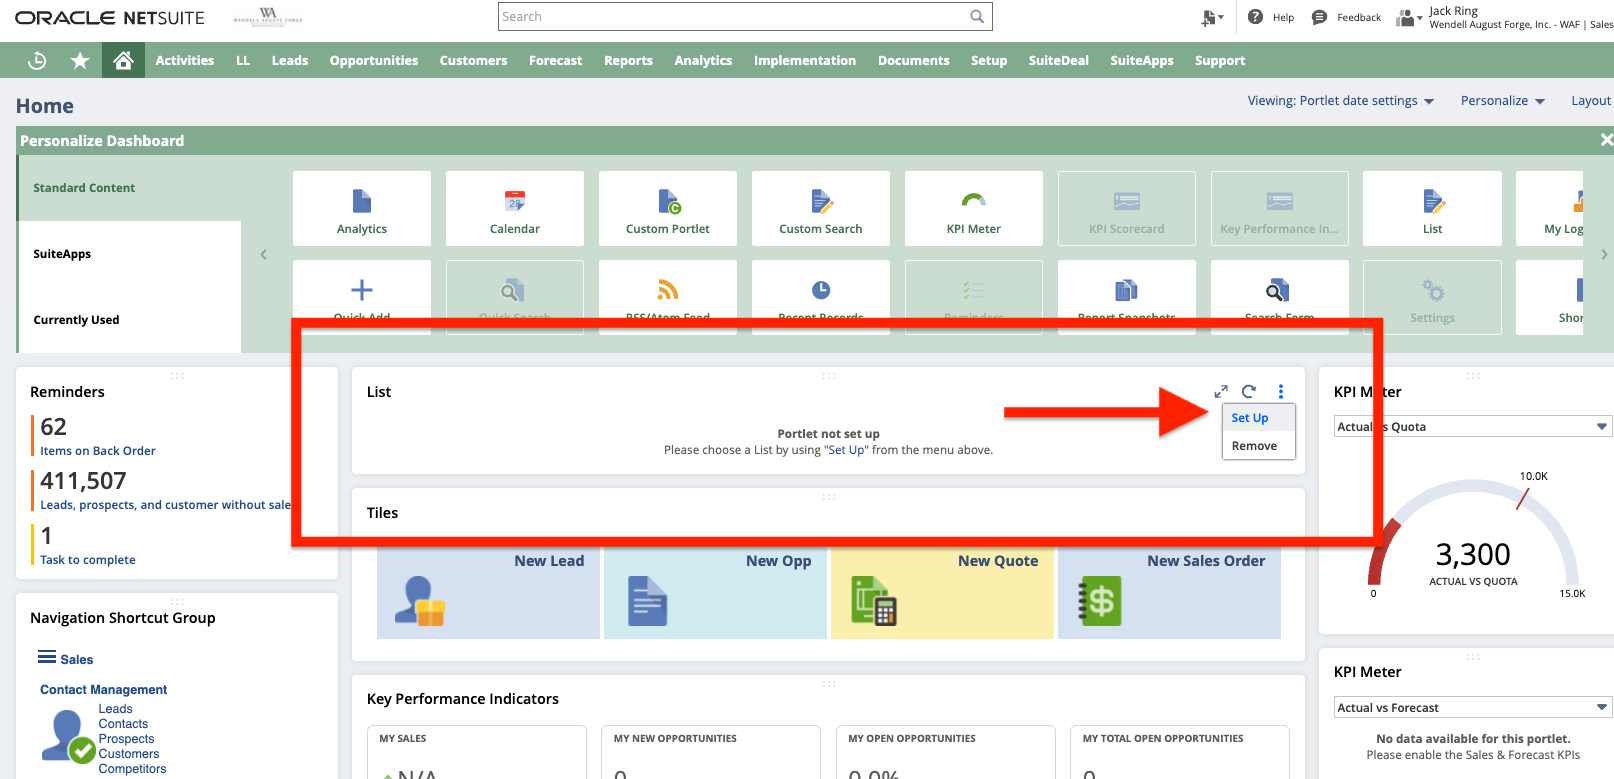Open the Actual vs Quota dropdown
Screen dimensions: 1614x779
pos(1473,427)
